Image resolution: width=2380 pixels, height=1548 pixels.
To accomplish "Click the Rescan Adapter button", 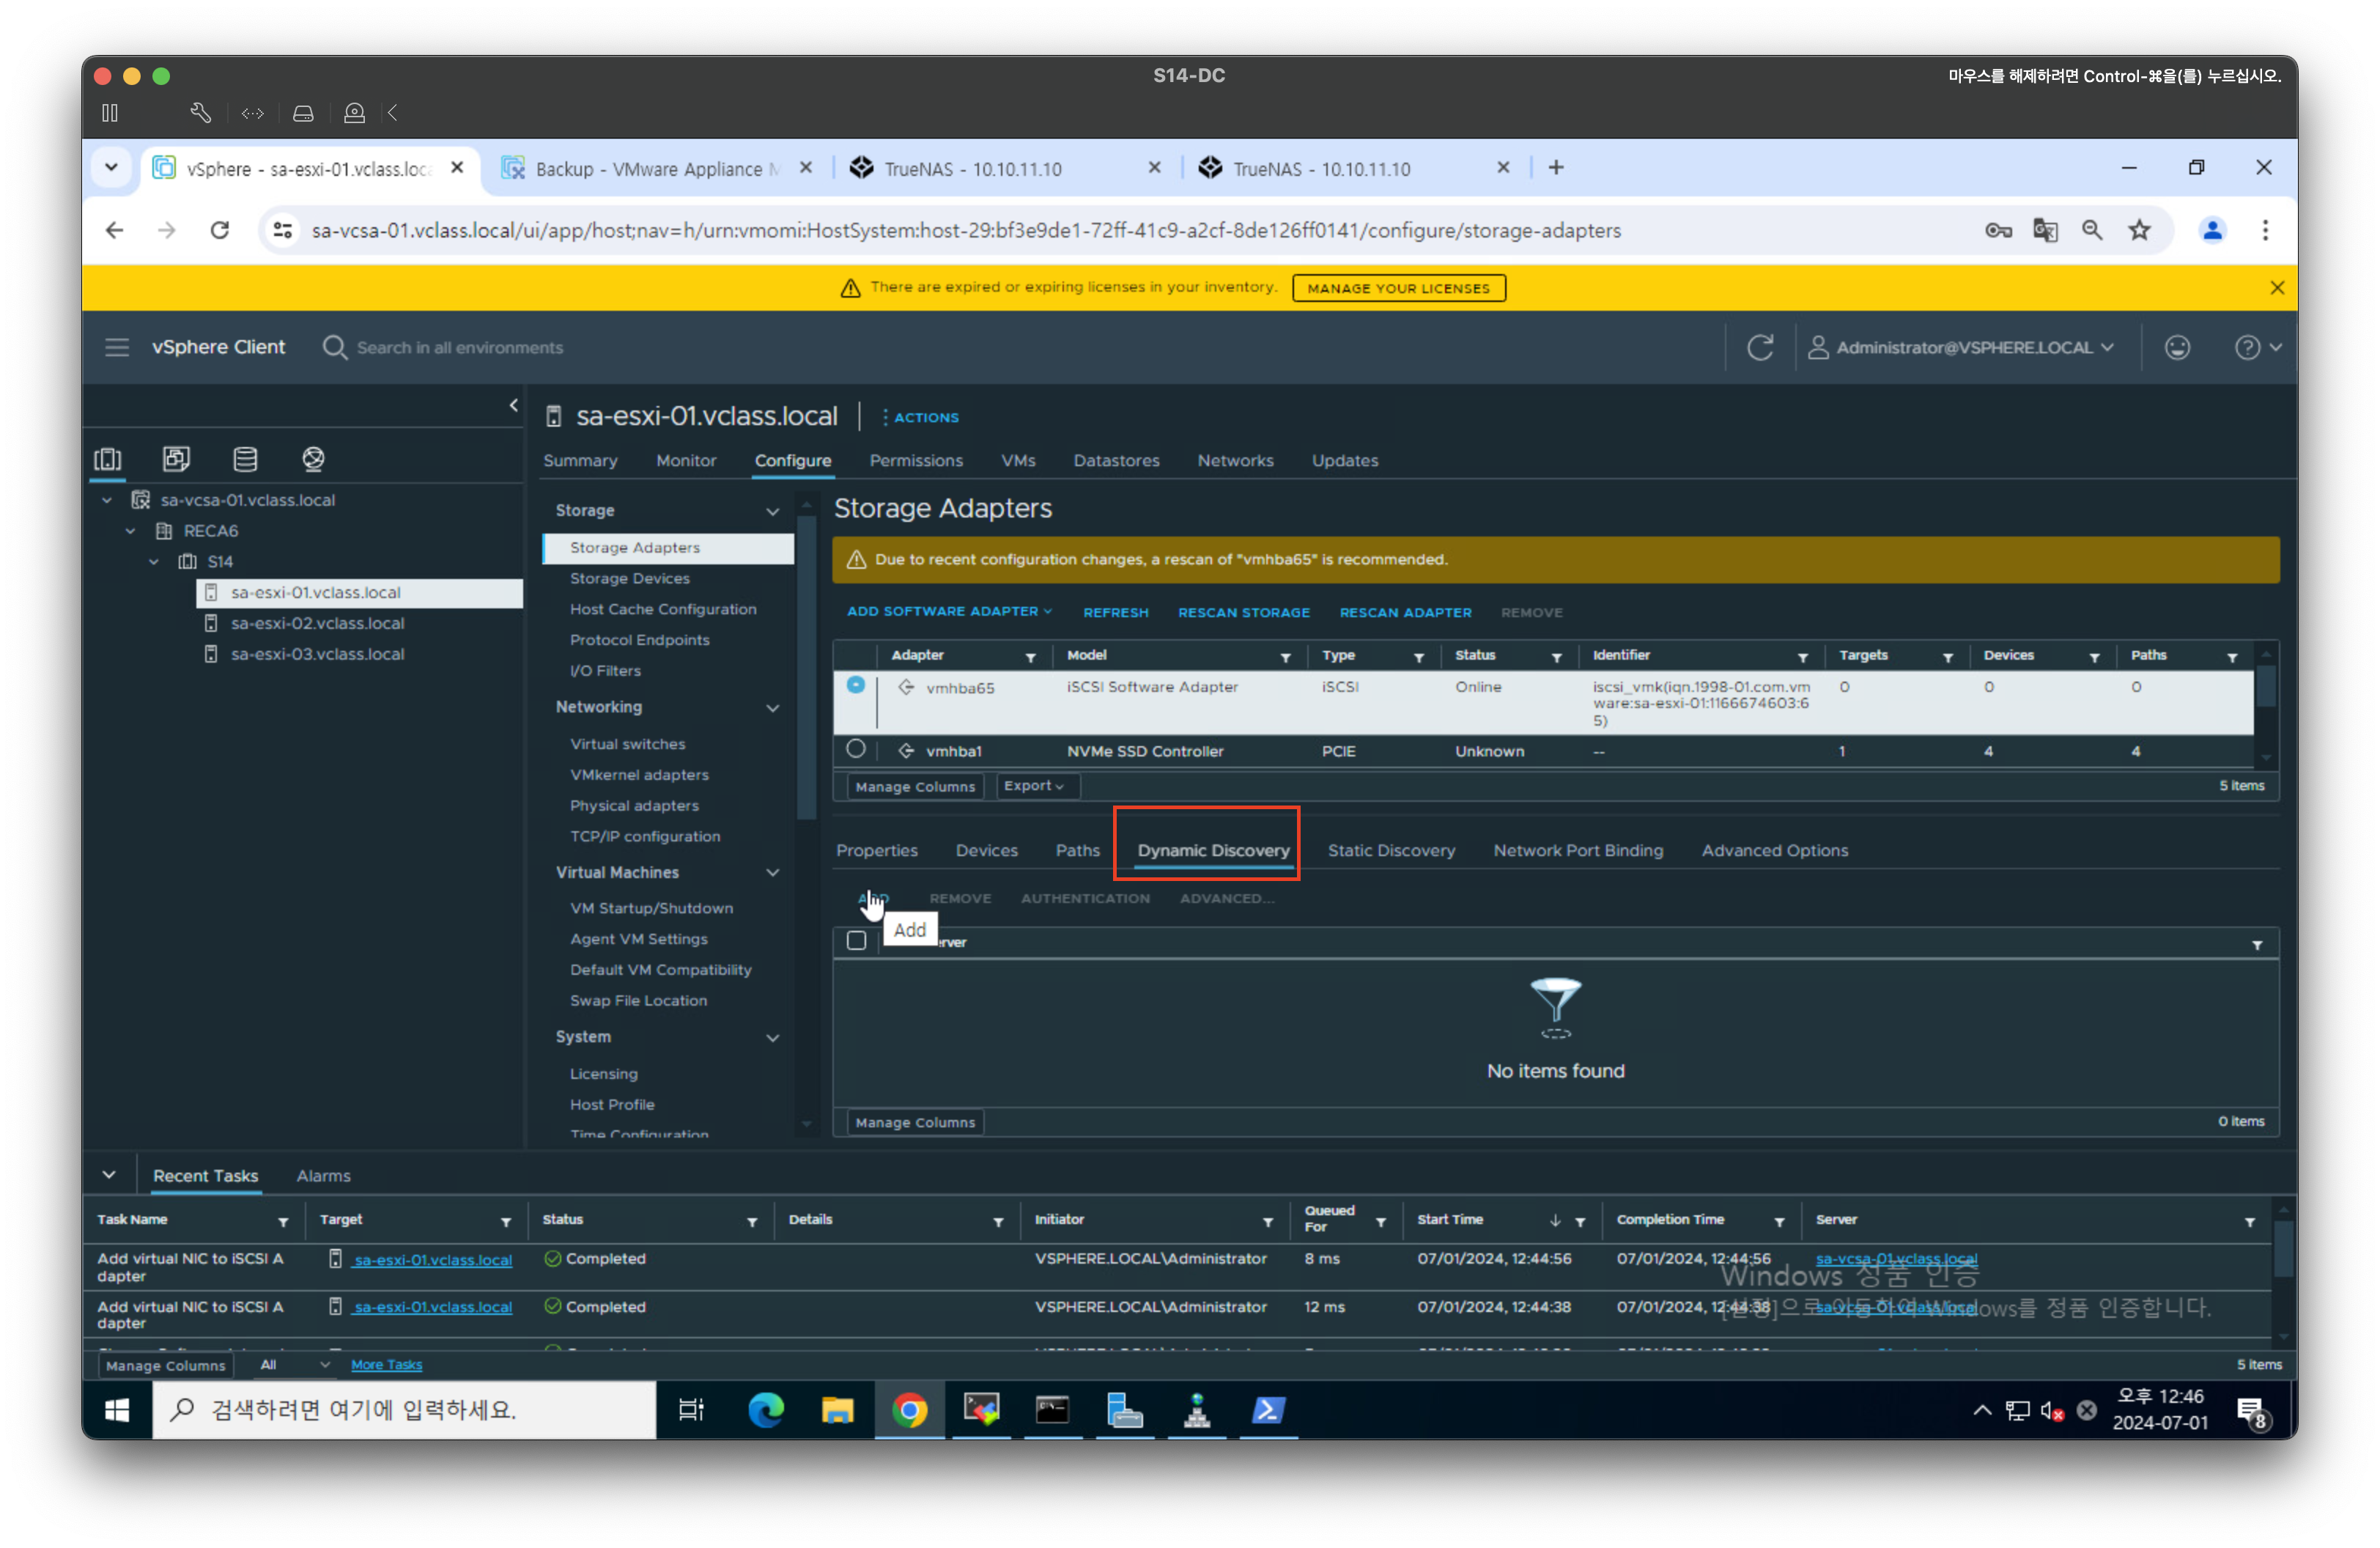I will point(1405,612).
